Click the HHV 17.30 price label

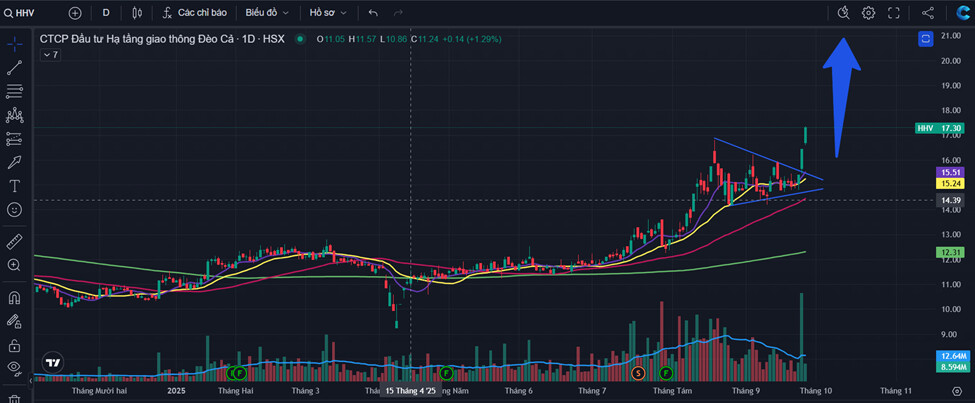(x=940, y=128)
